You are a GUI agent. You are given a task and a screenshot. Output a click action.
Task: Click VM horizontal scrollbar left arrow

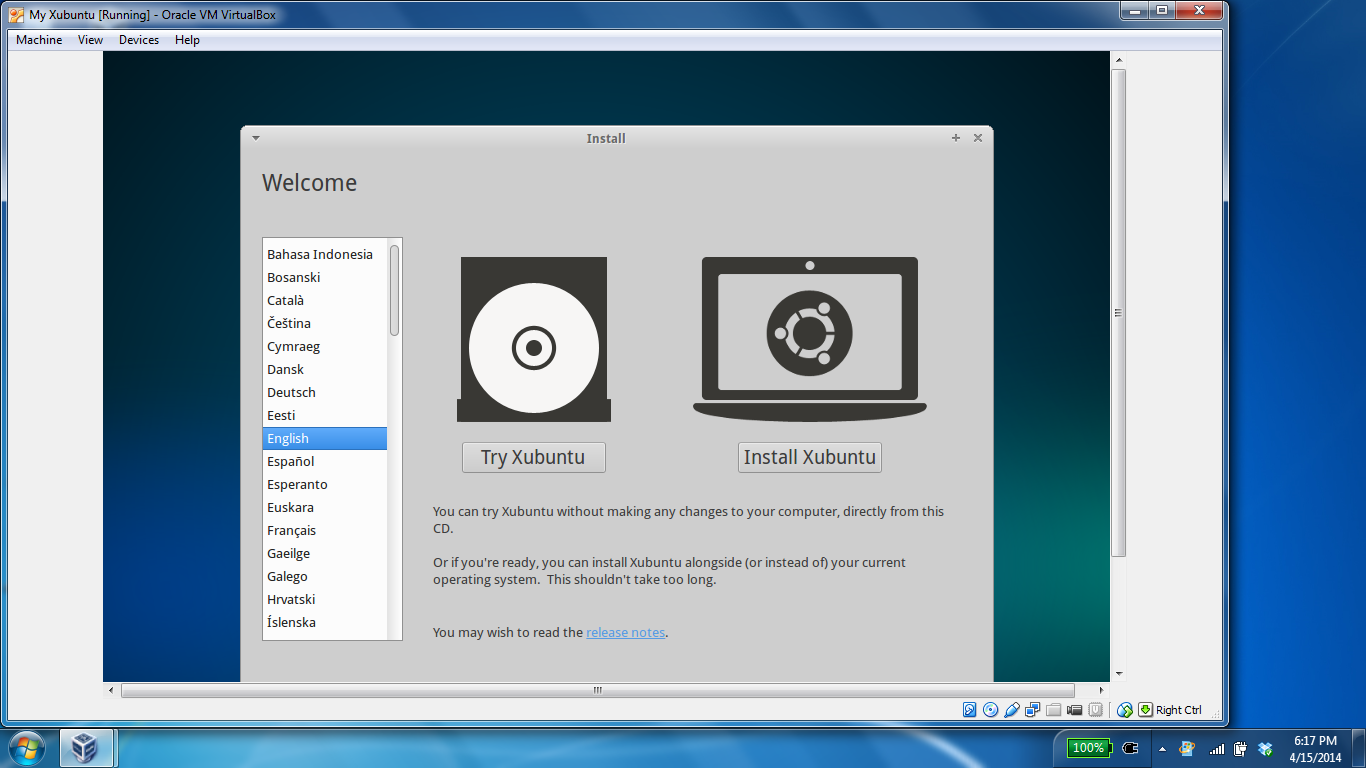(111, 690)
